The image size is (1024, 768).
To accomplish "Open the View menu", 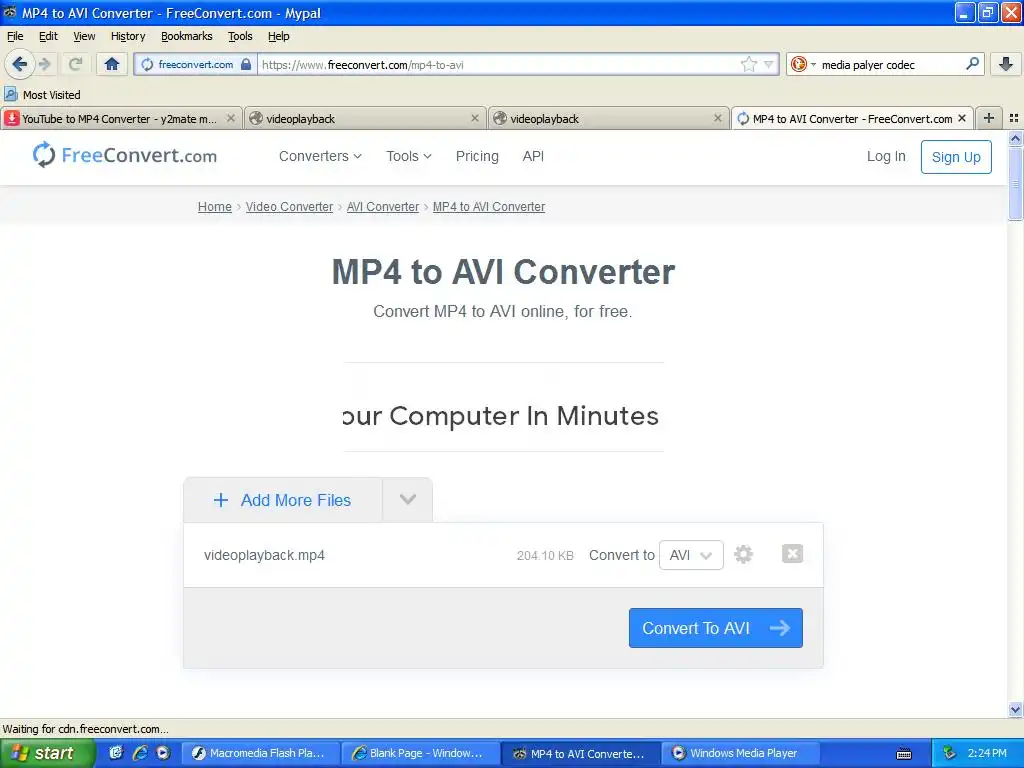I will [x=84, y=36].
